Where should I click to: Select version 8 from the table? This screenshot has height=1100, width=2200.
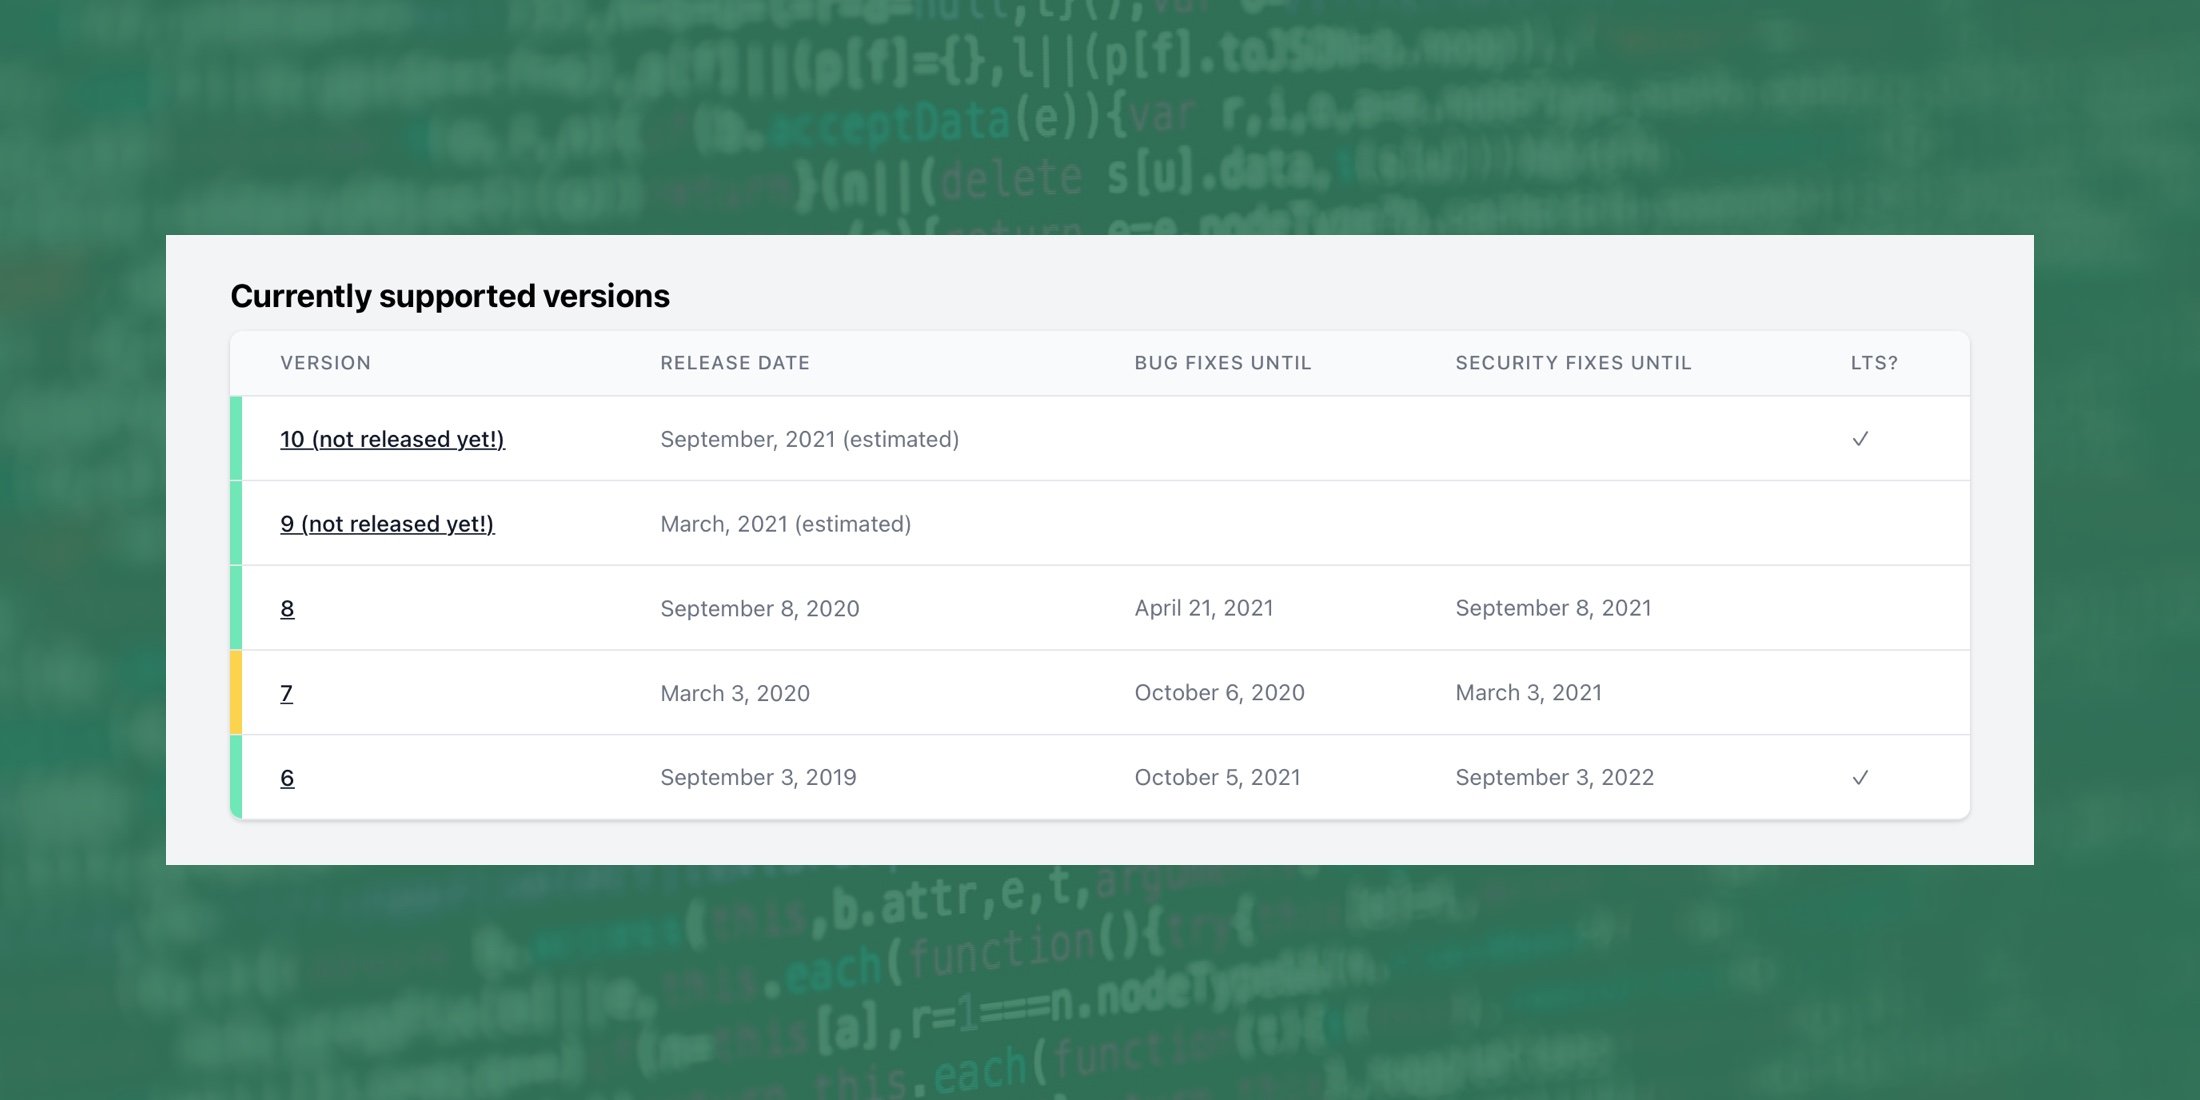287,607
